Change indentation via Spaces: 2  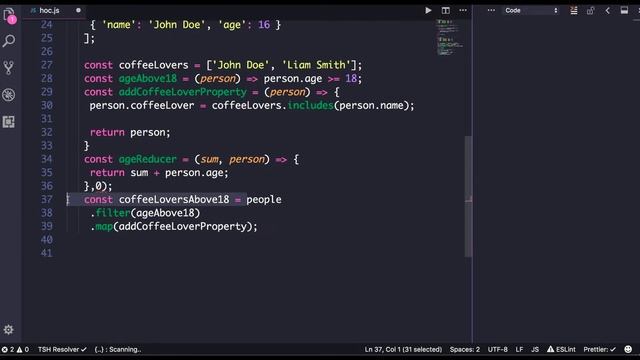click(x=465, y=349)
